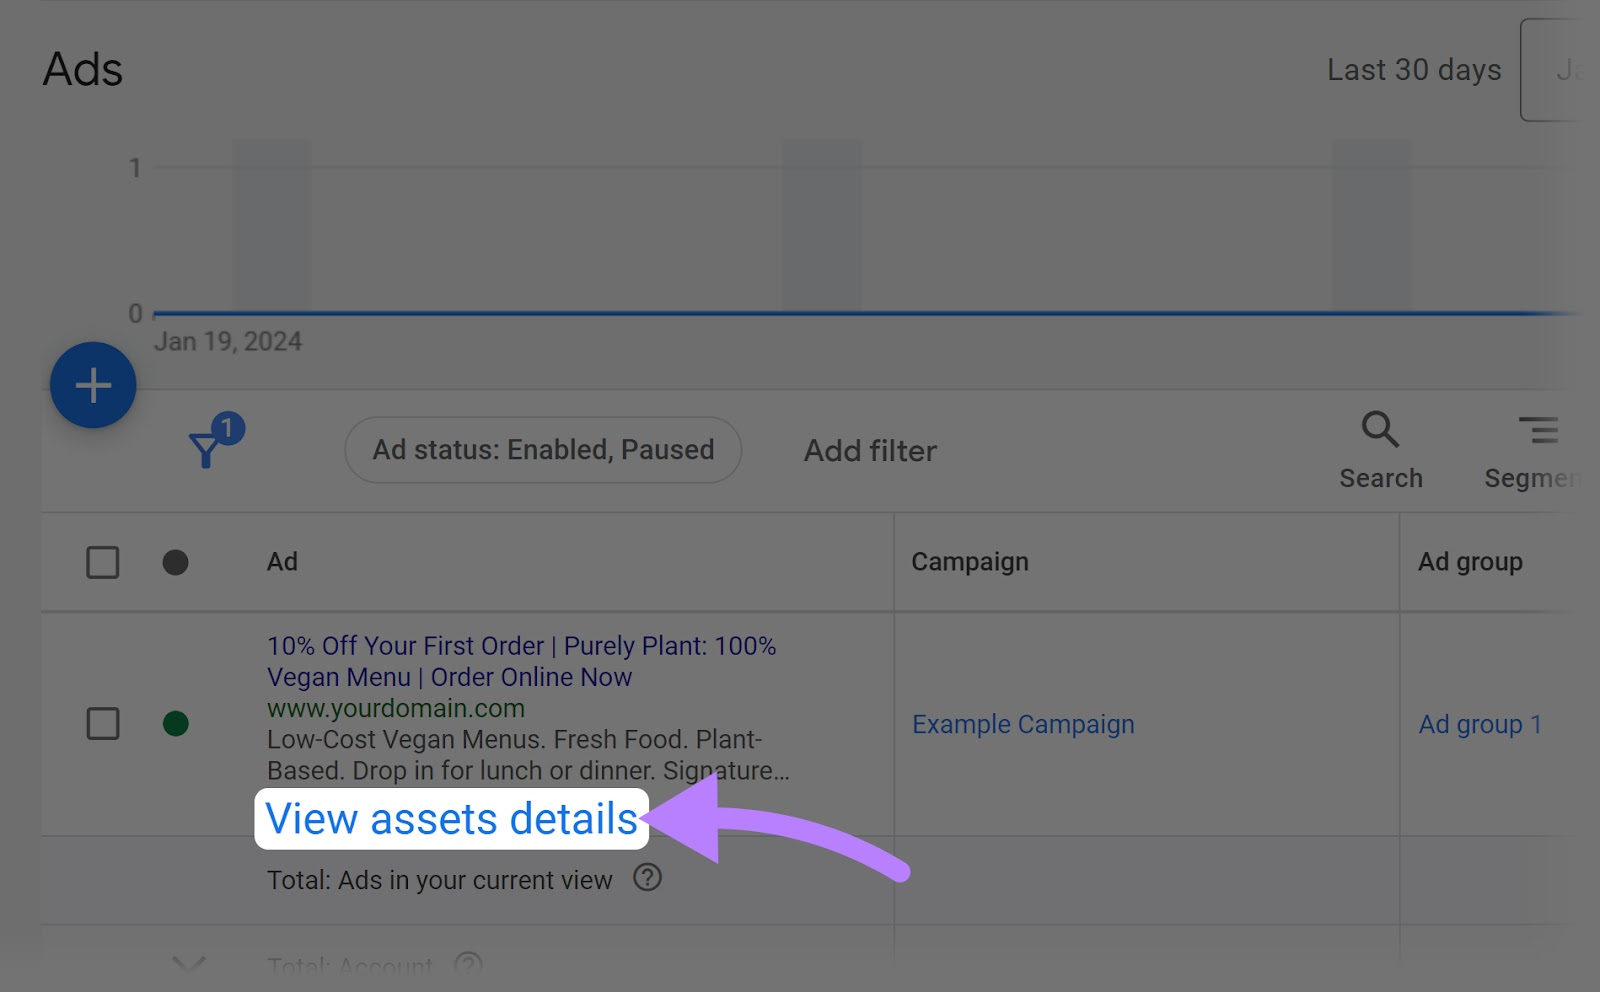Click the View assets details link
This screenshot has width=1600, height=992.
(452, 819)
